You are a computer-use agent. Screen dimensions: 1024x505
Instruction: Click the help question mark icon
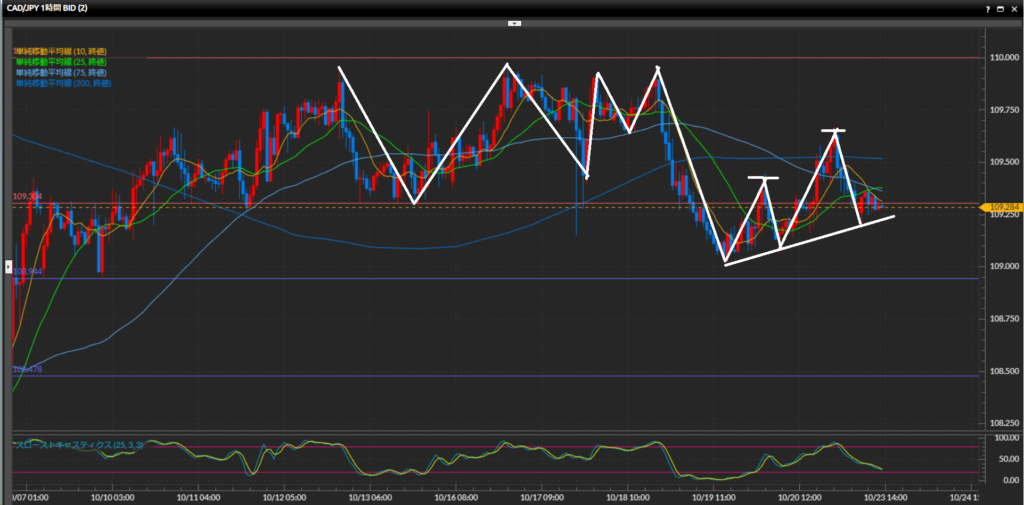(x=987, y=8)
